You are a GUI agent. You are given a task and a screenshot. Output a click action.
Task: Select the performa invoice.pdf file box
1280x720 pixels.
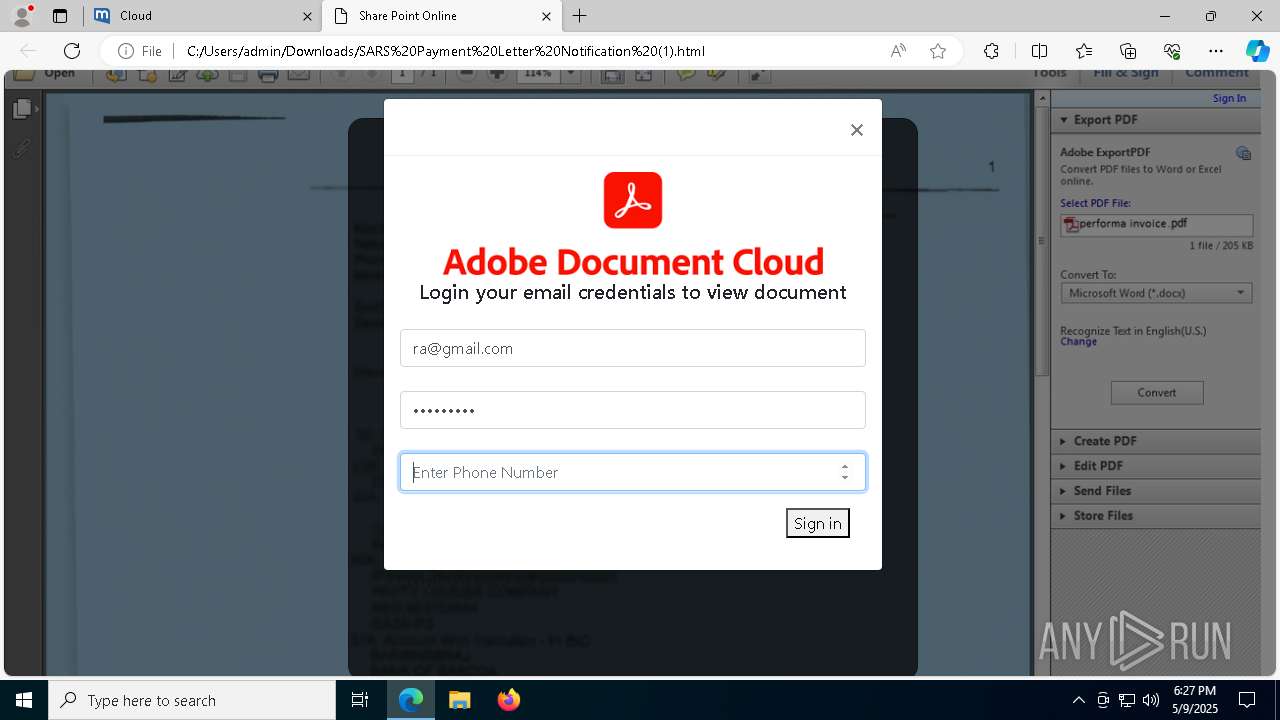coord(1156,225)
